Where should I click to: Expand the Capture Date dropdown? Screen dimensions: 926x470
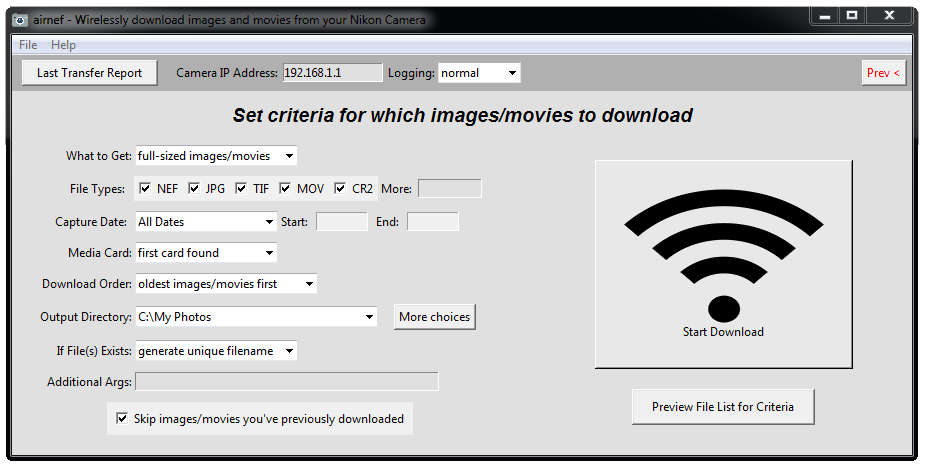click(x=206, y=221)
